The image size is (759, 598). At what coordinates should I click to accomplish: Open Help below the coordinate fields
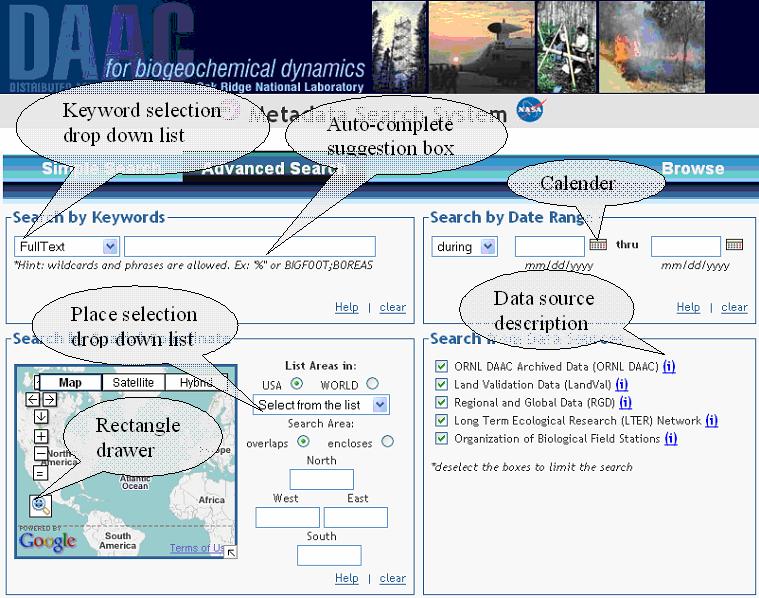(347, 578)
